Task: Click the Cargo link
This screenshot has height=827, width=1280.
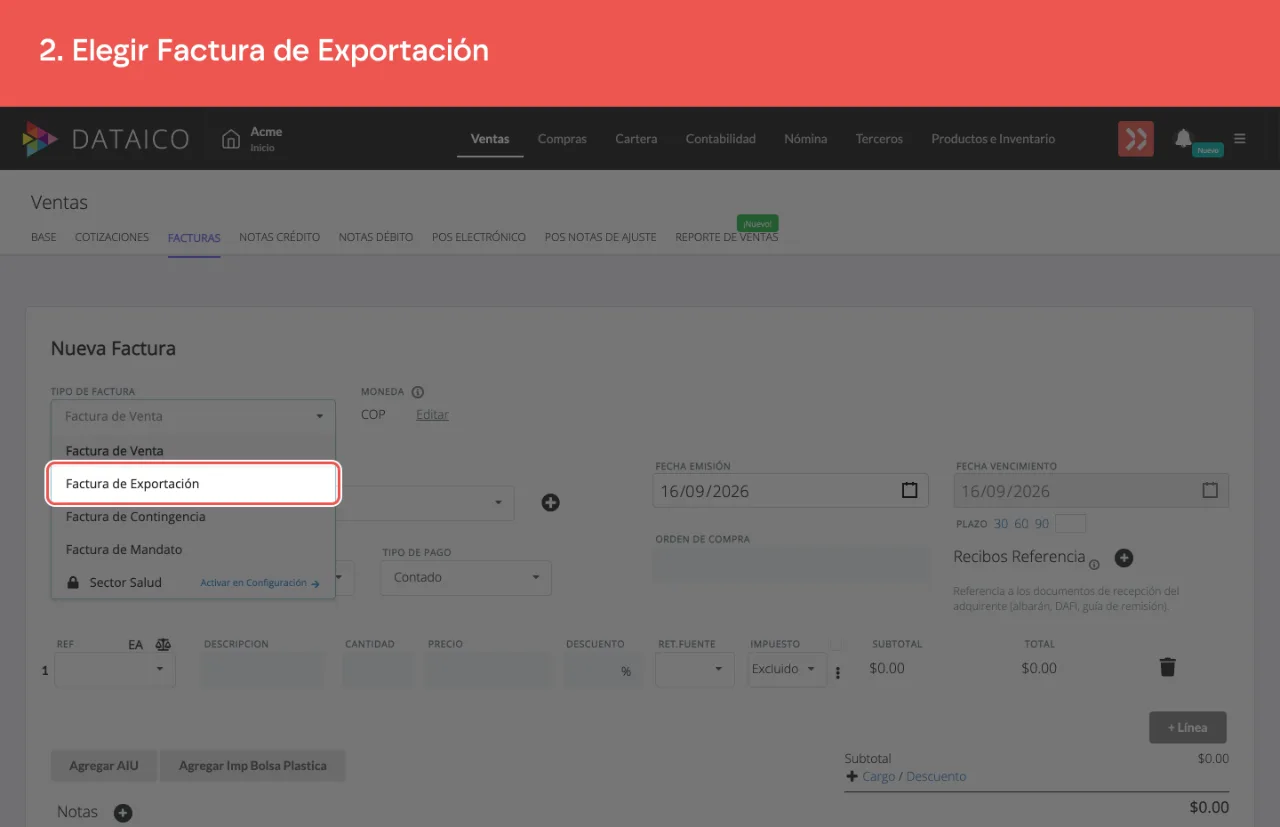Action: pyautogui.click(x=879, y=777)
